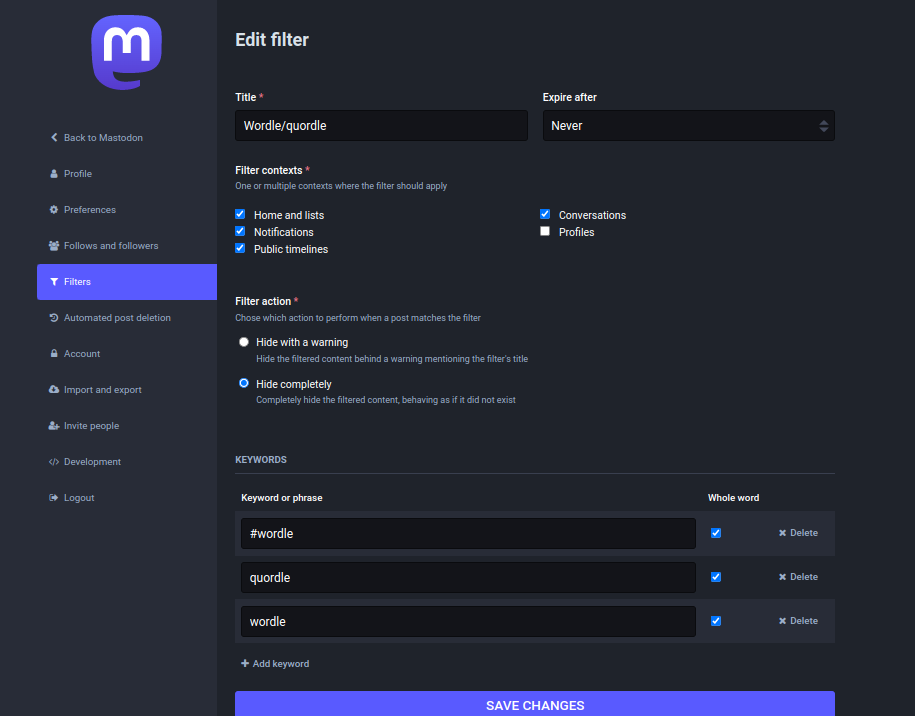Click Add keyword link

pos(275,663)
